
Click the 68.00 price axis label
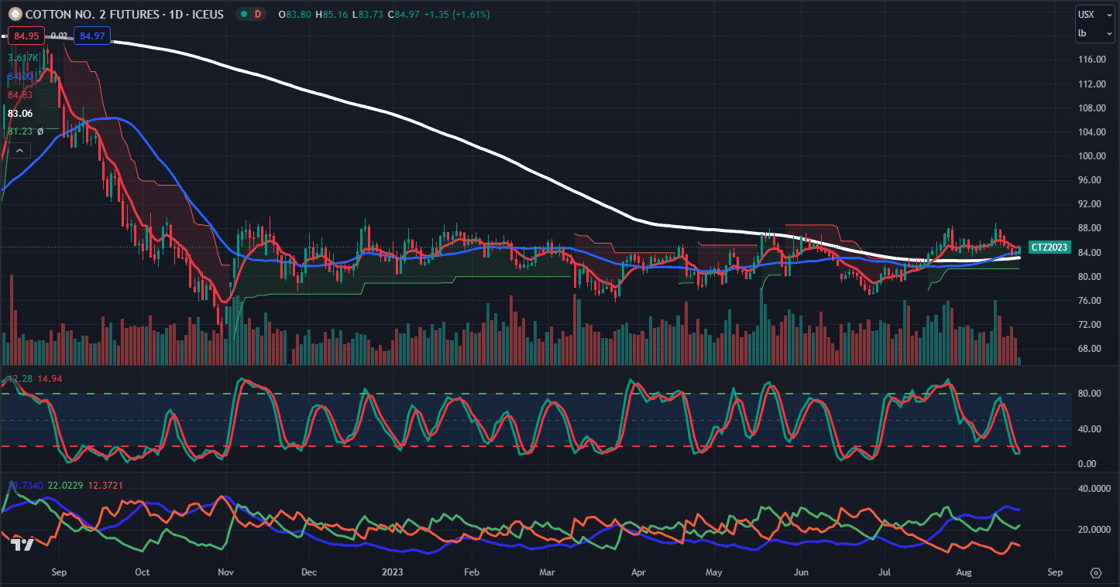1089,348
